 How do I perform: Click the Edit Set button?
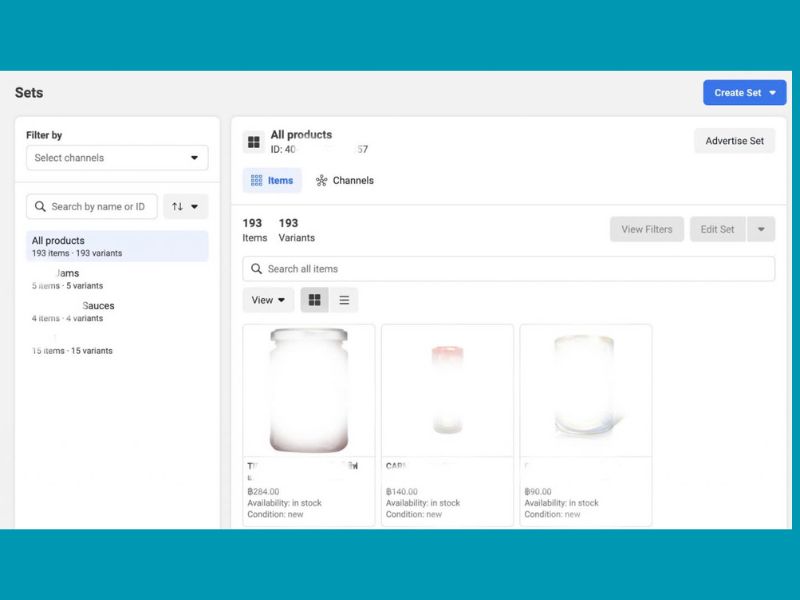(717, 230)
